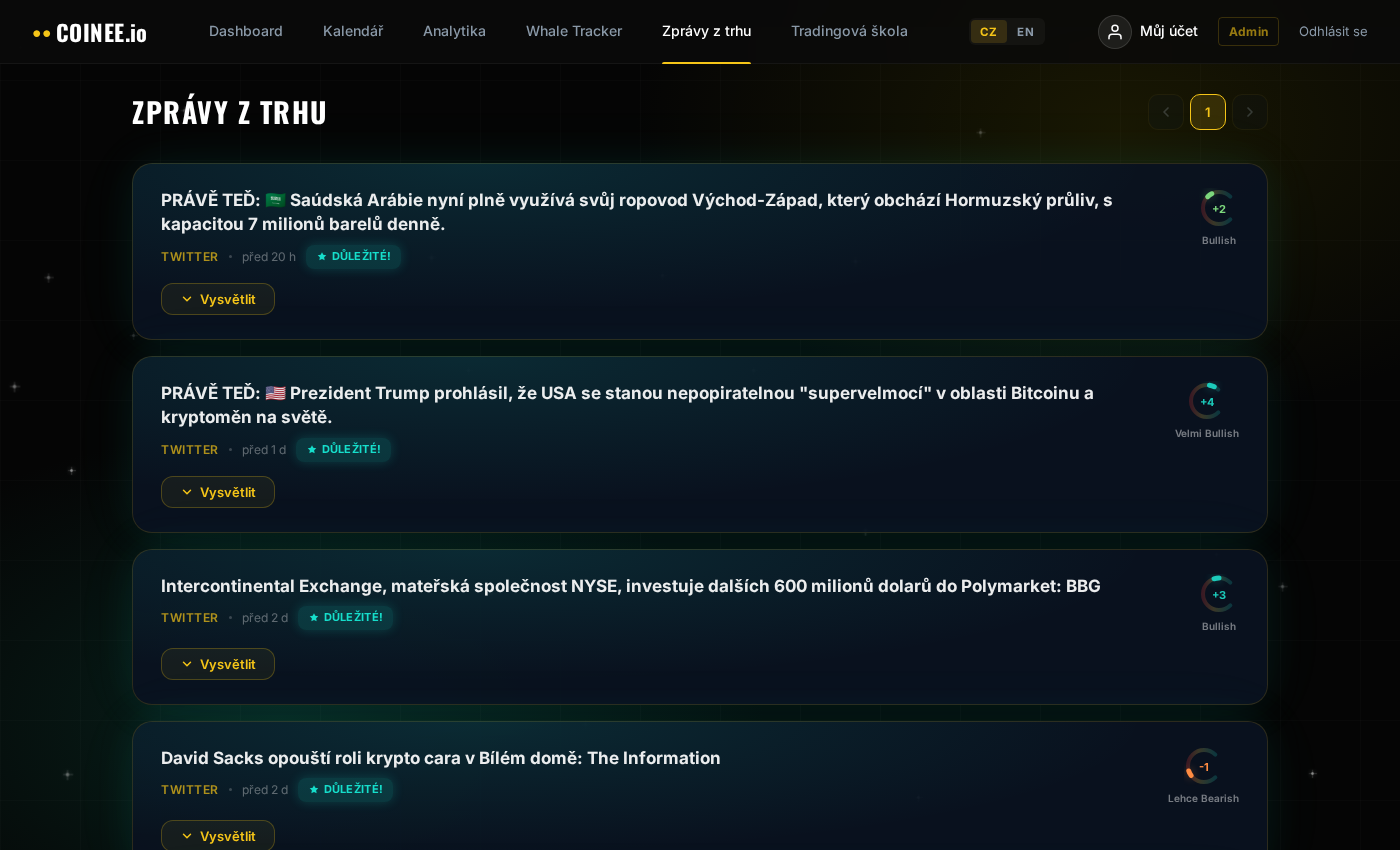Image resolution: width=1400 pixels, height=850 pixels.
Task: Open the Whale Tracker section
Action: point(574,31)
